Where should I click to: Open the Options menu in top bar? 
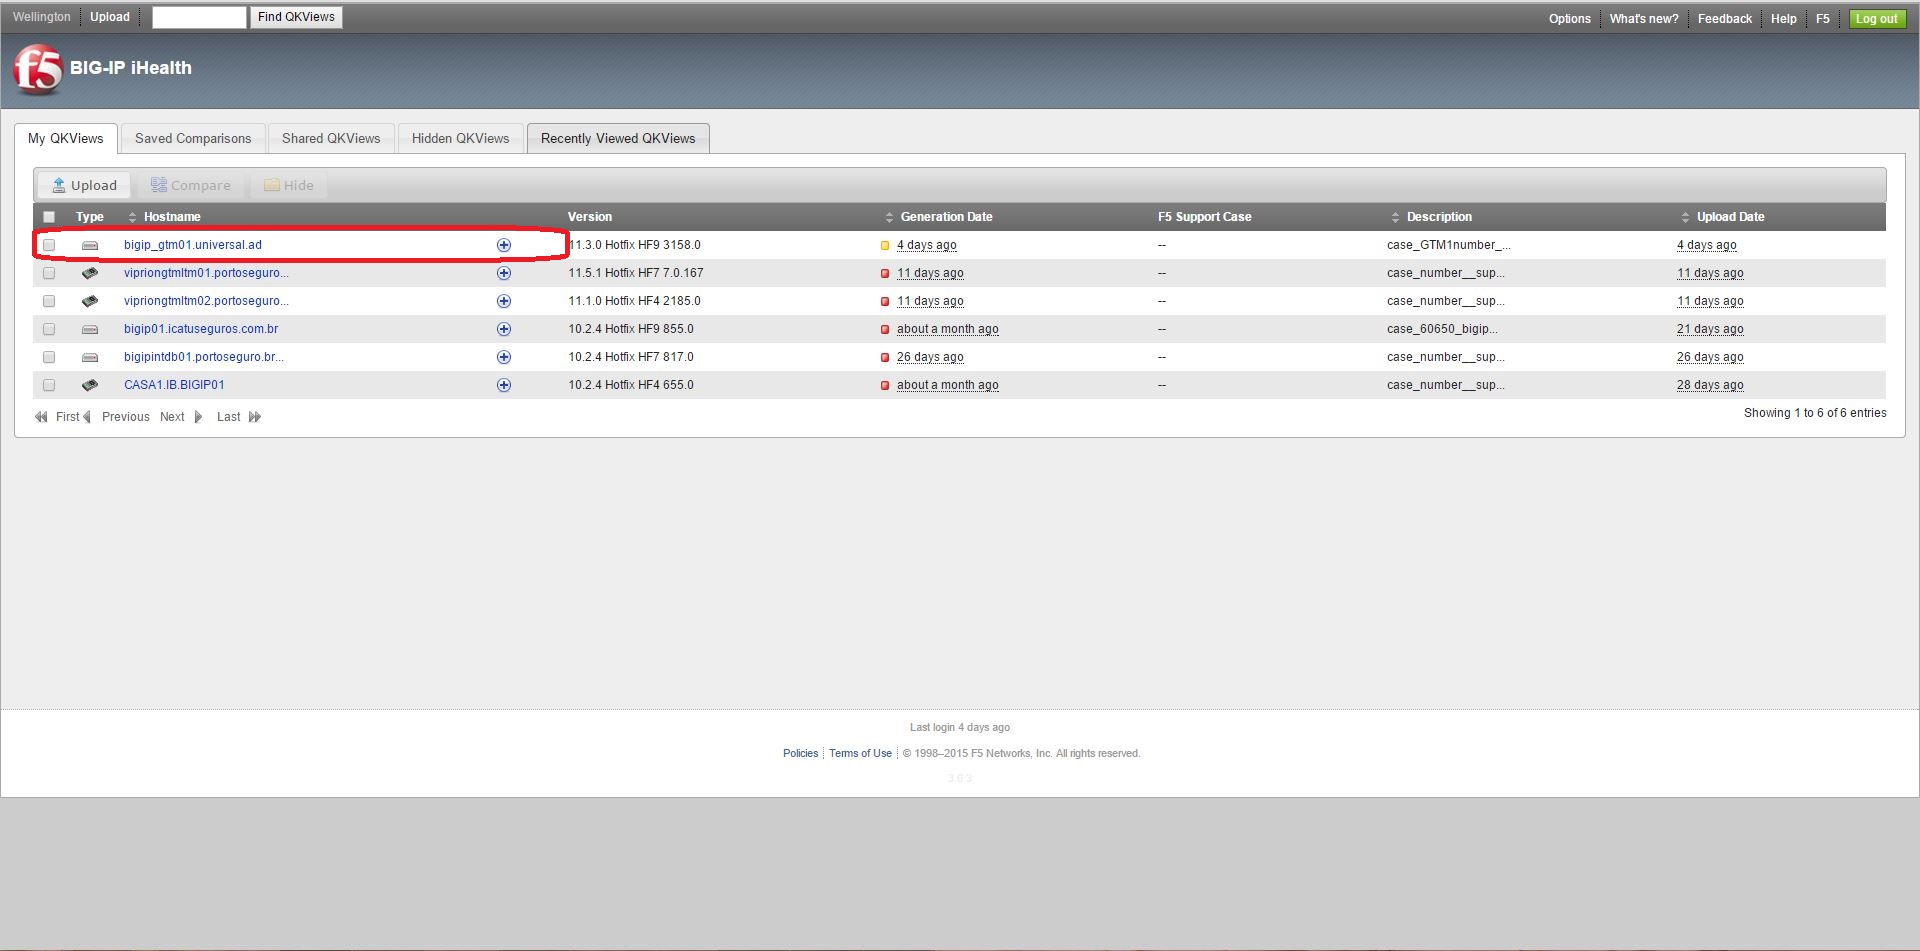pyautogui.click(x=1569, y=19)
